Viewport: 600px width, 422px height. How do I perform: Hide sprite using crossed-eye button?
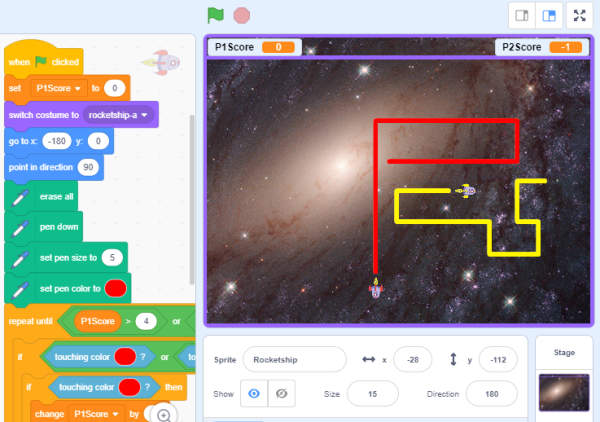pyautogui.click(x=281, y=394)
